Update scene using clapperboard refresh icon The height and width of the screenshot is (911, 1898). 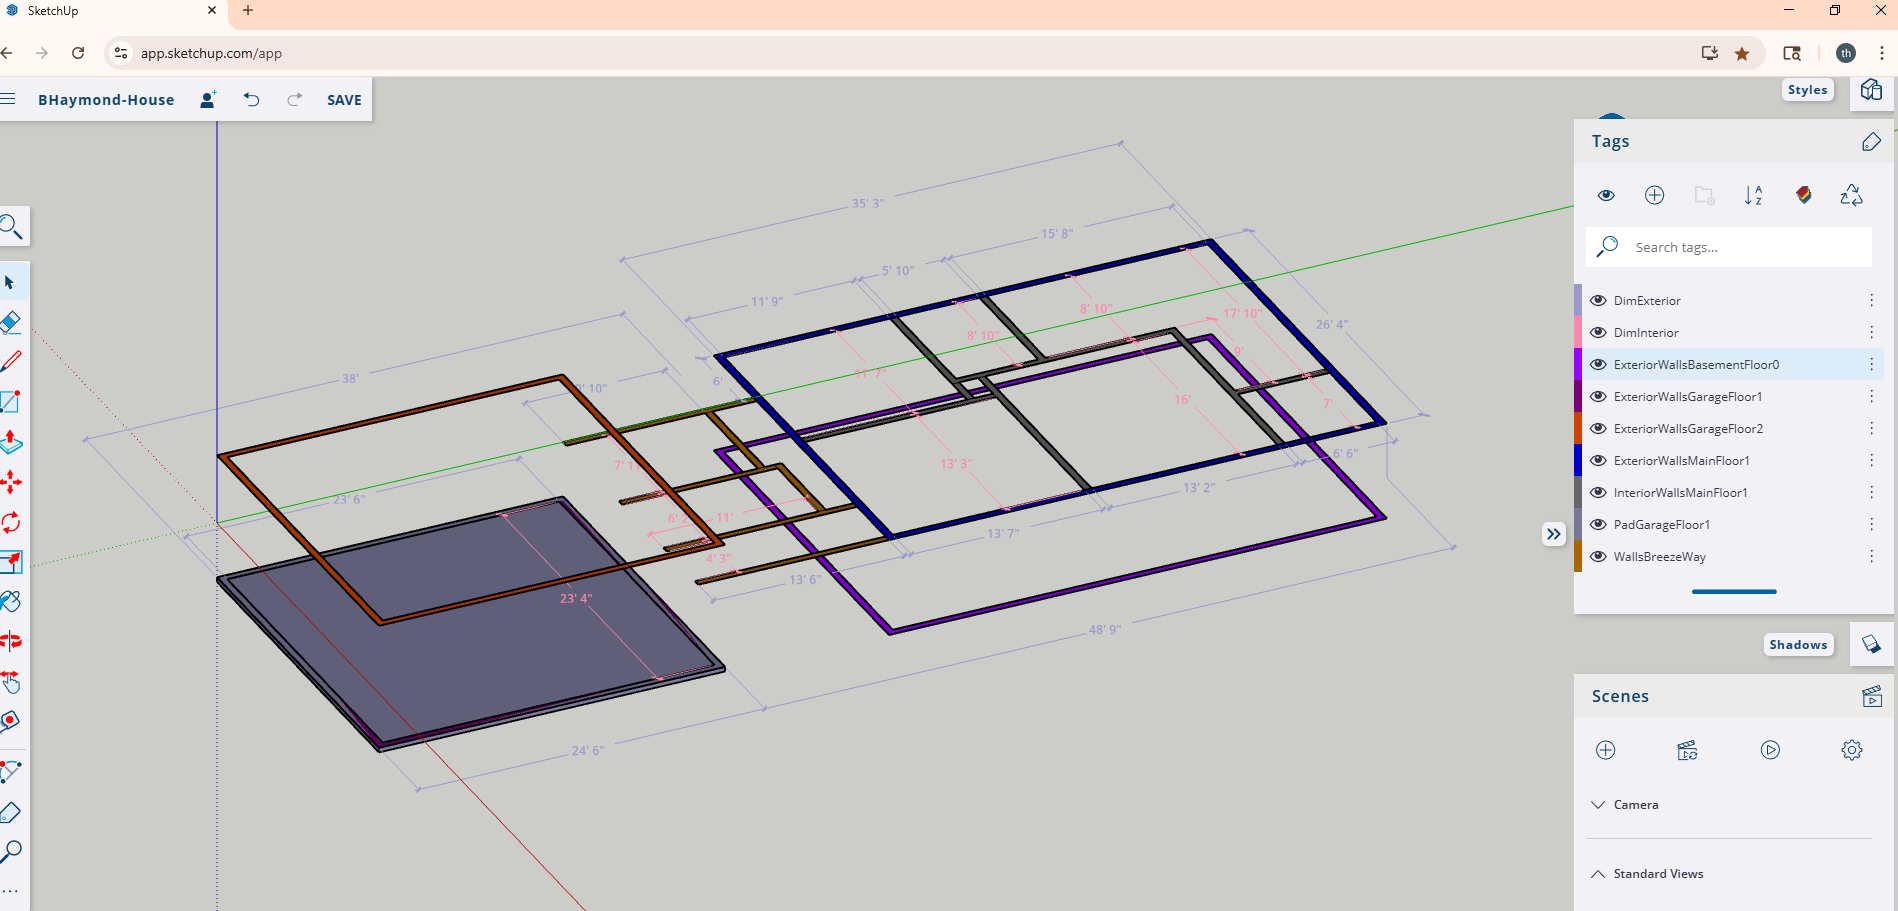[x=1687, y=750]
